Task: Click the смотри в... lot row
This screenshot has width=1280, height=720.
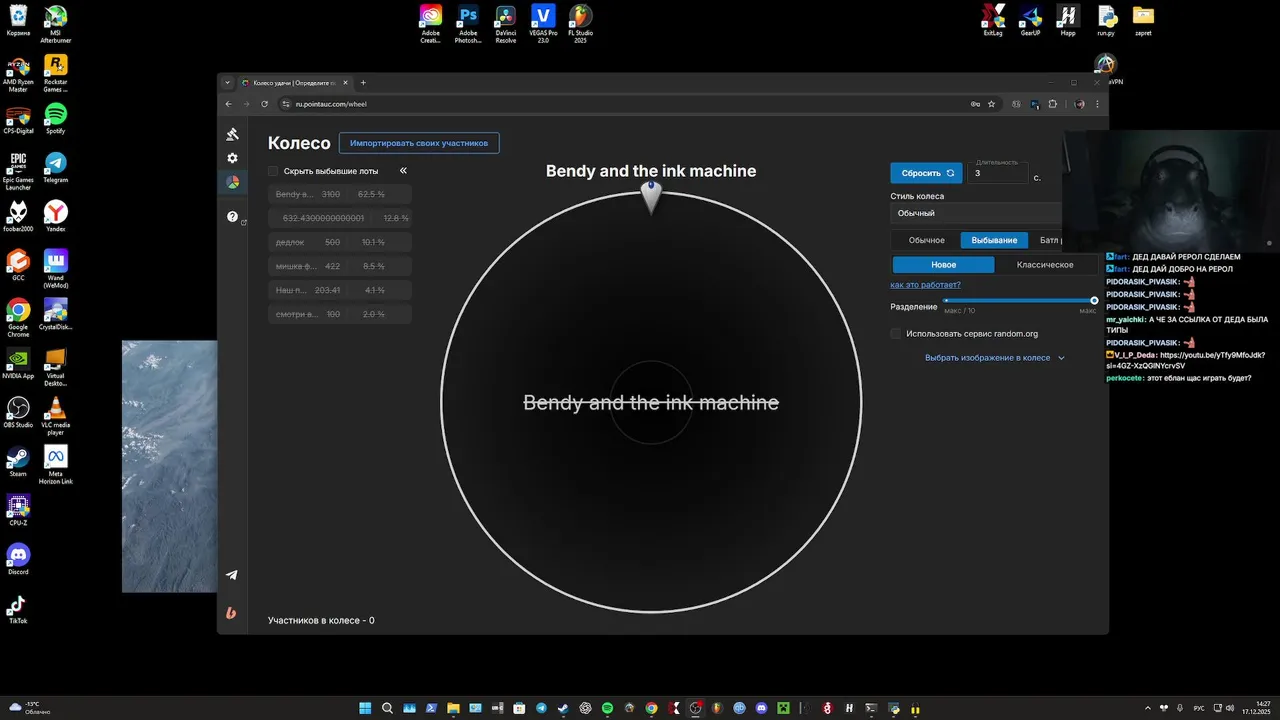Action: point(340,314)
